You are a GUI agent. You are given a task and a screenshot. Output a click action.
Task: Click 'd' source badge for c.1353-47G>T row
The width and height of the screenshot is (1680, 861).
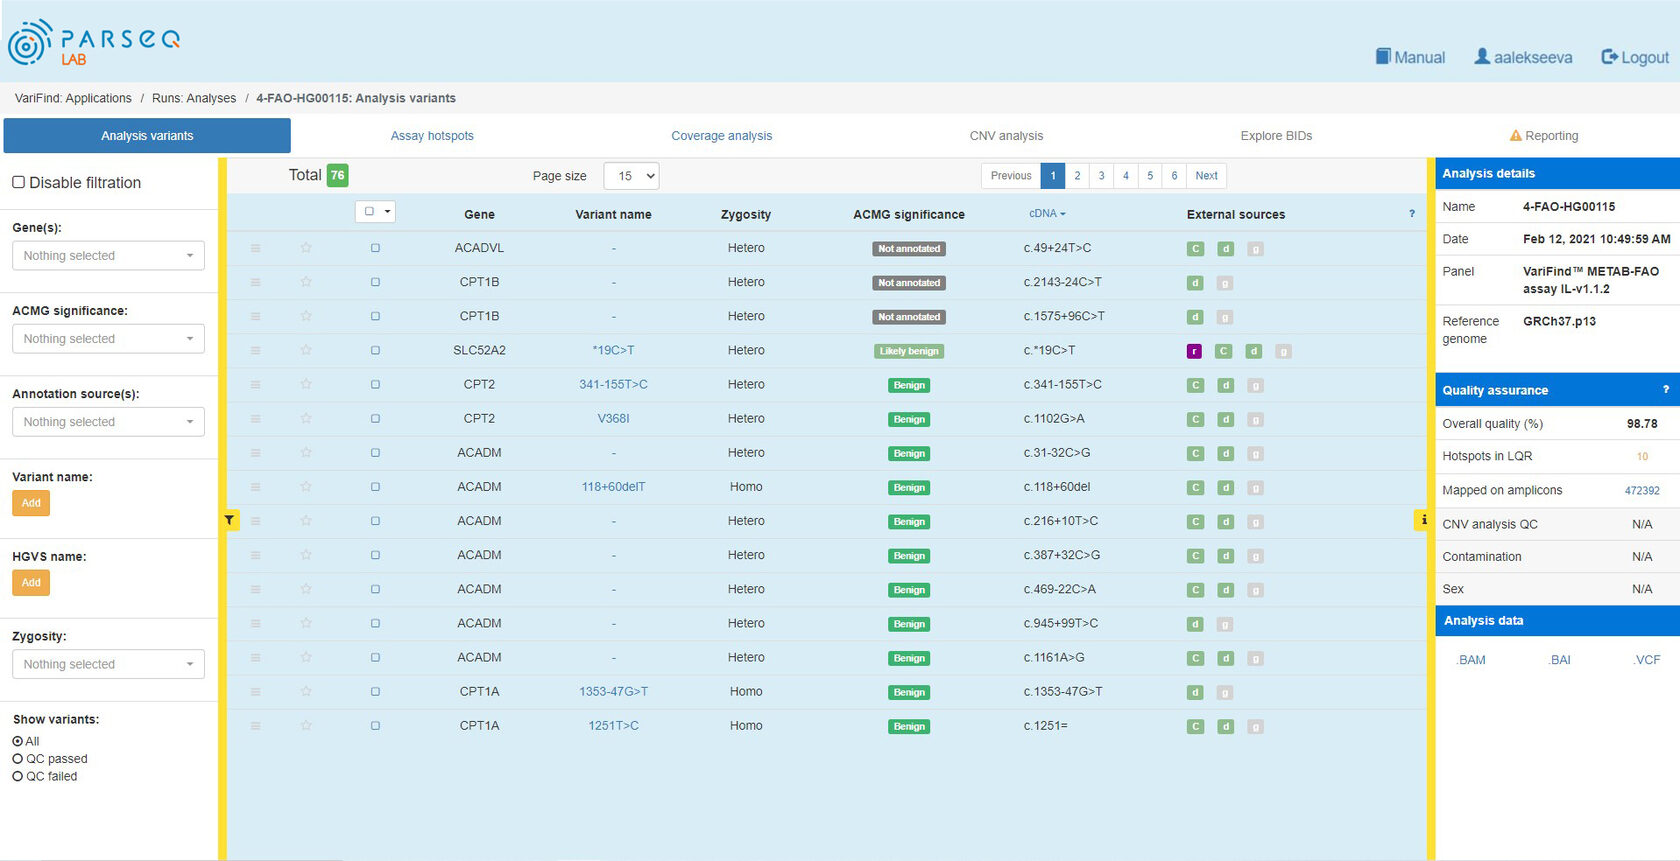1195,692
